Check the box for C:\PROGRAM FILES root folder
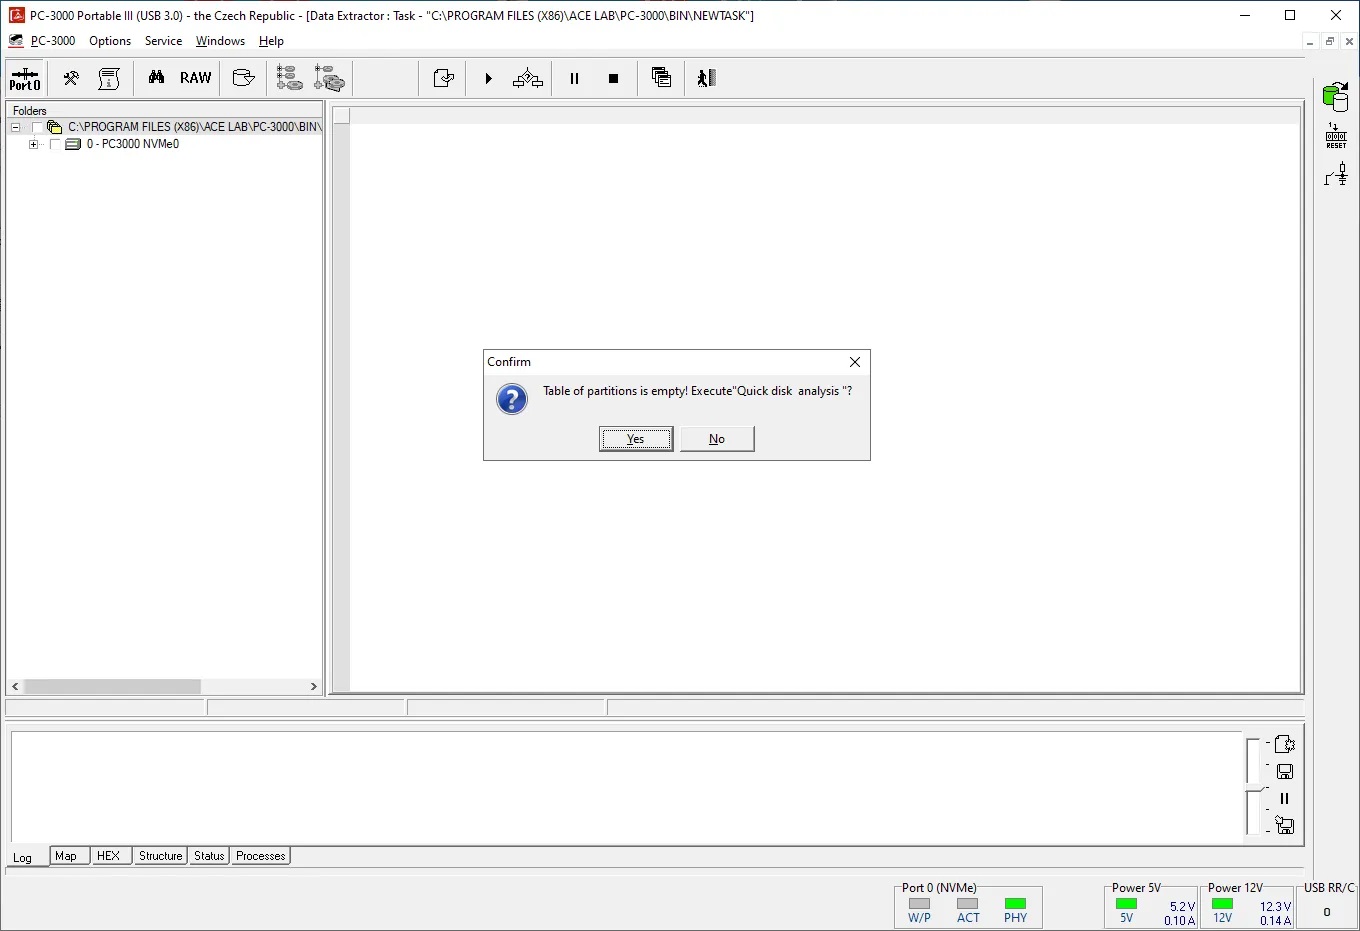This screenshot has width=1360, height=931. [38, 128]
